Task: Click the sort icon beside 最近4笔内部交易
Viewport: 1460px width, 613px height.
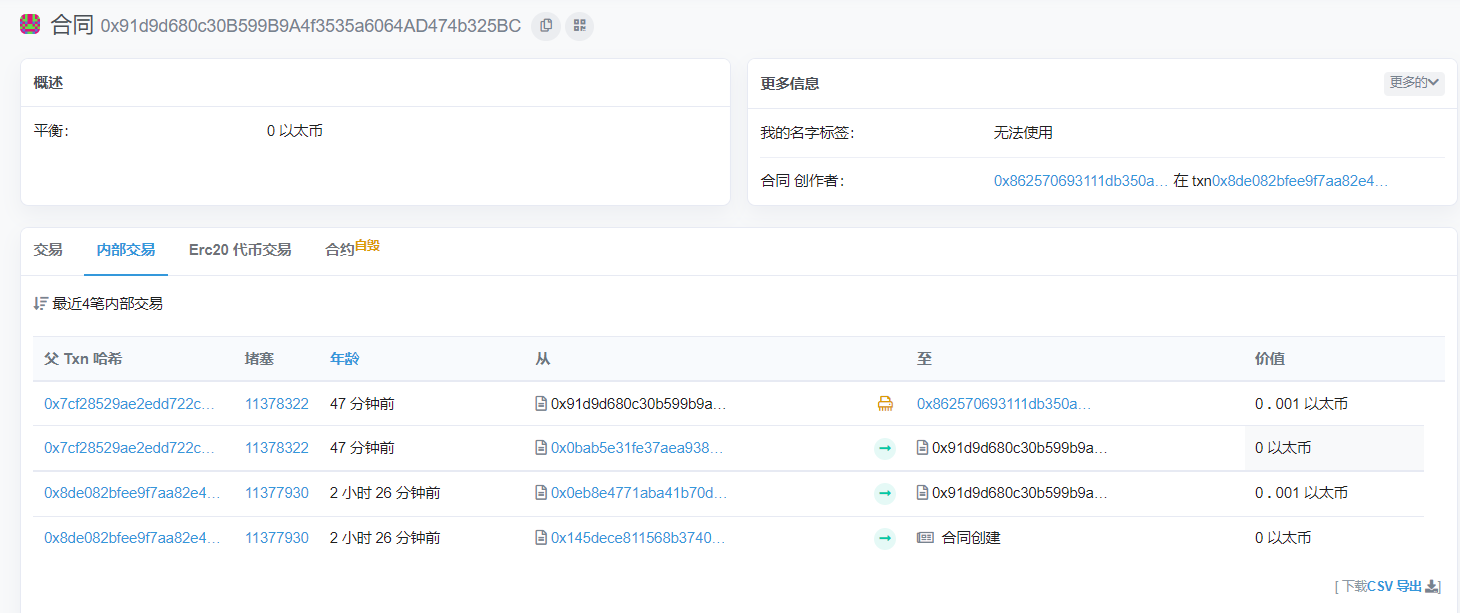Action: (x=40, y=303)
